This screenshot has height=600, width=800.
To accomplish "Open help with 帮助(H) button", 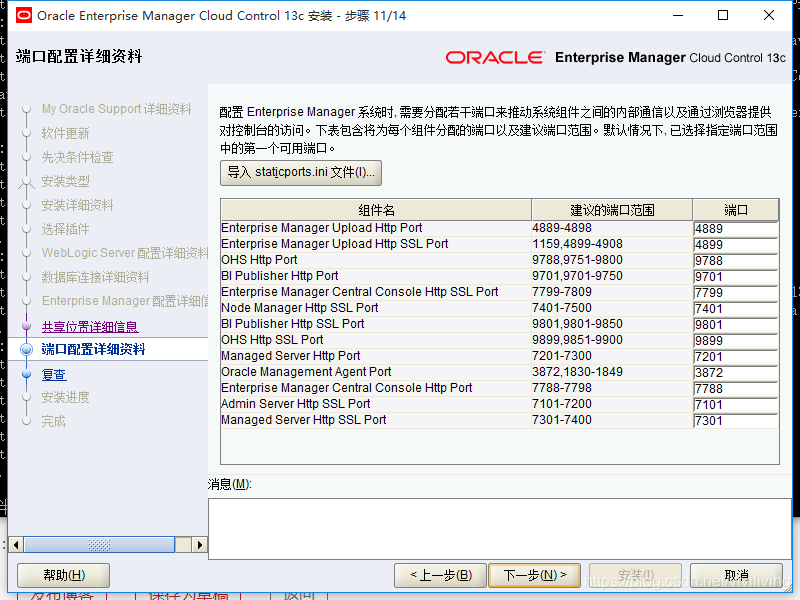I will tap(64, 576).
